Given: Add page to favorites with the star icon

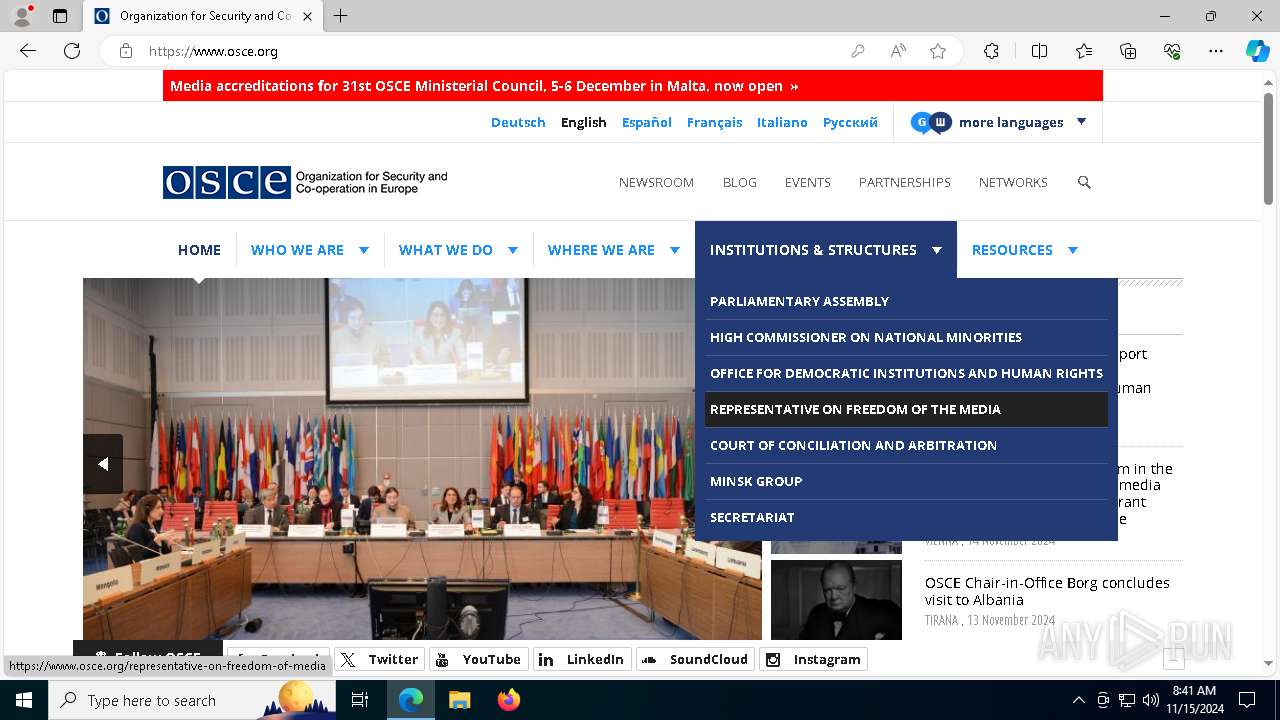Looking at the screenshot, I should (x=938, y=51).
